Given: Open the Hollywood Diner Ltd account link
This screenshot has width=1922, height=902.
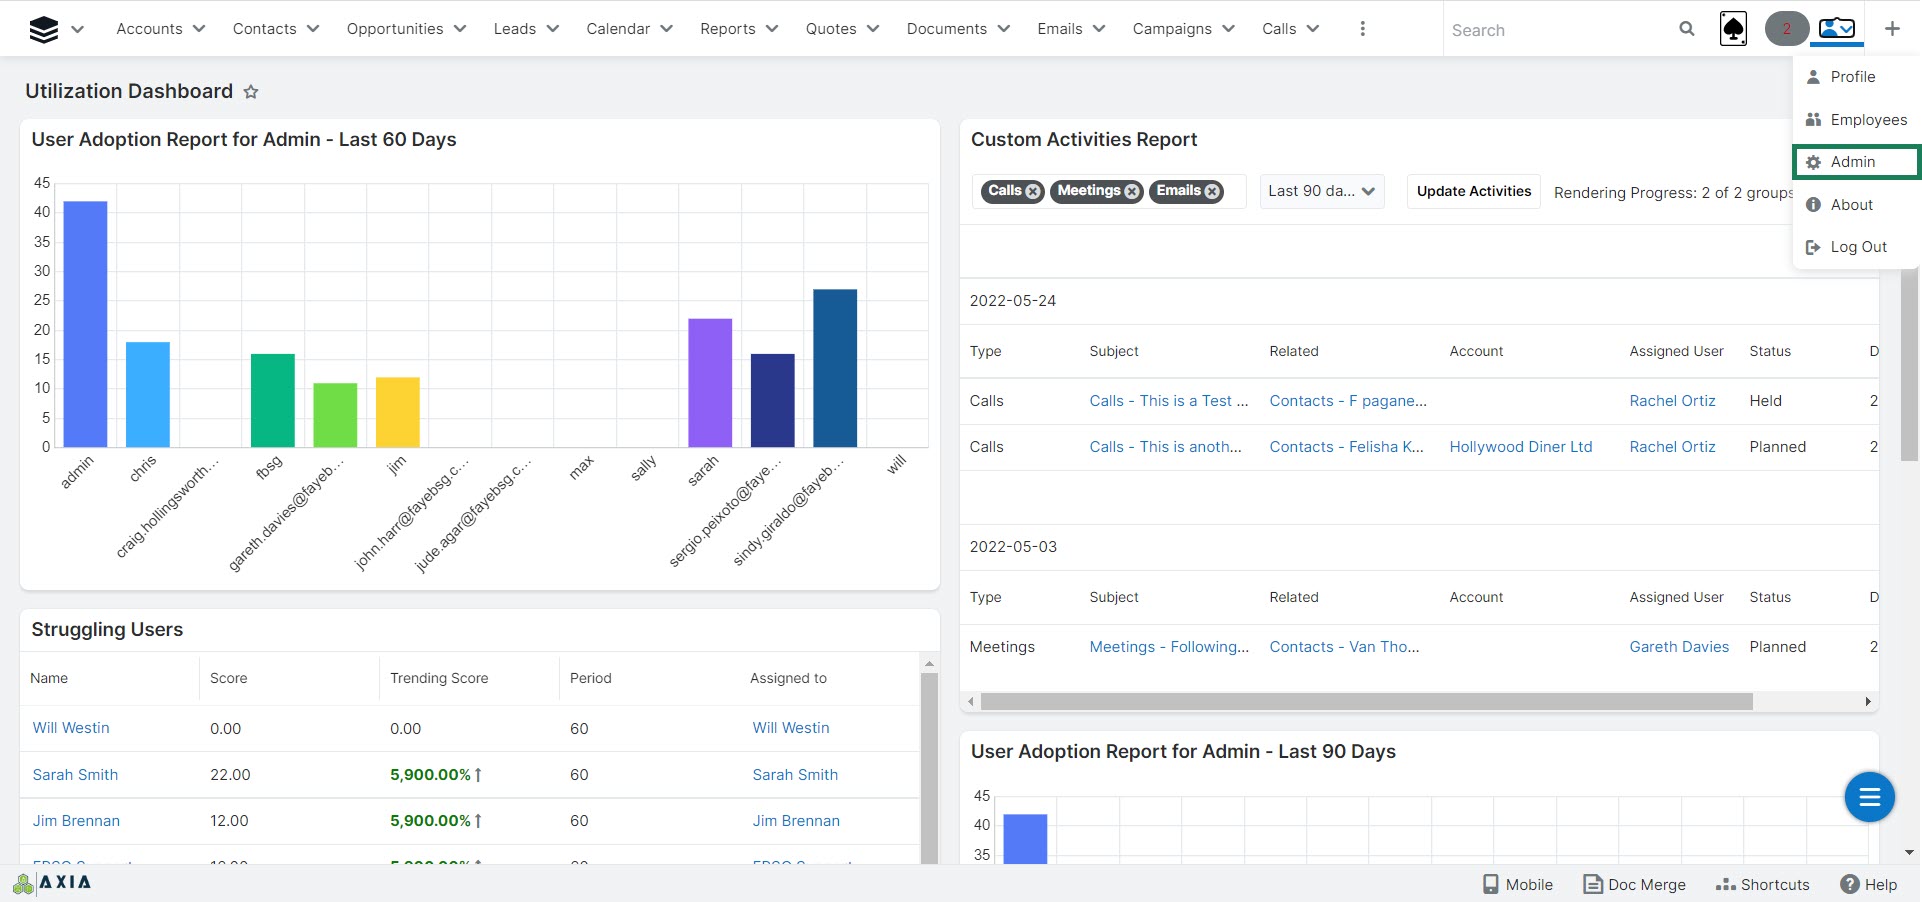Looking at the screenshot, I should pyautogui.click(x=1520, y=447).
